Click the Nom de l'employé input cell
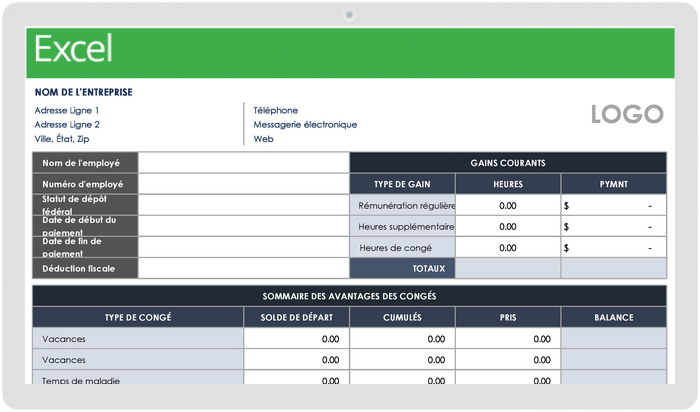This screenshot has height=412, width=700. click(244, 163)
